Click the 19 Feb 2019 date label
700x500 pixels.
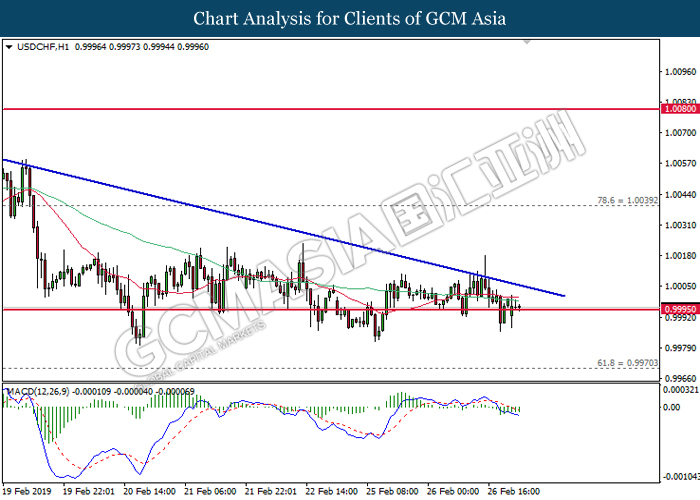[26, 491]
